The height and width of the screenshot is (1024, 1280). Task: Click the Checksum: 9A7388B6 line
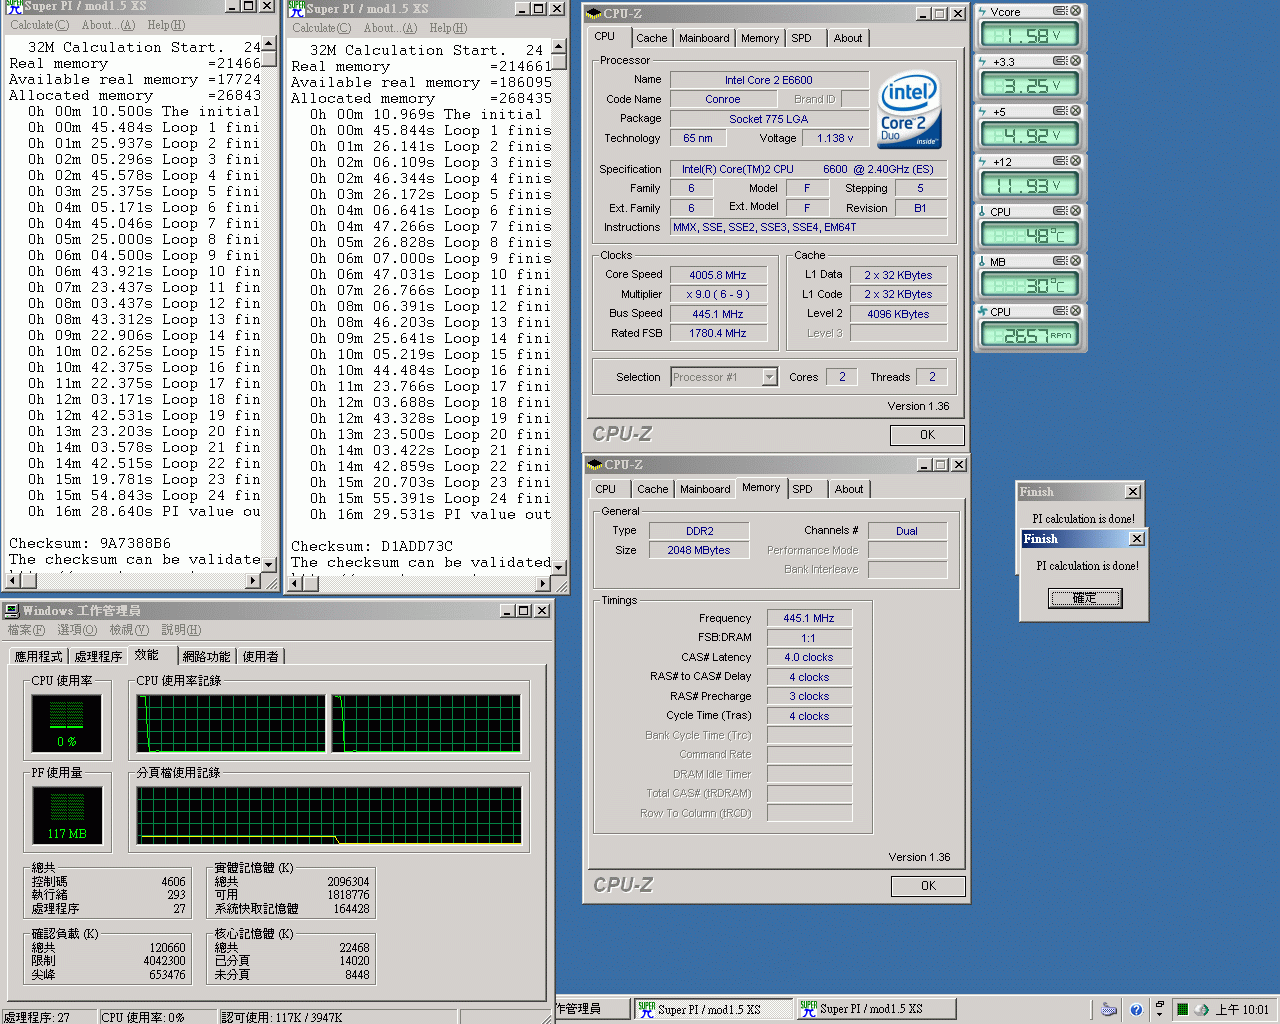pyautogui.click(x=90, y=543)
